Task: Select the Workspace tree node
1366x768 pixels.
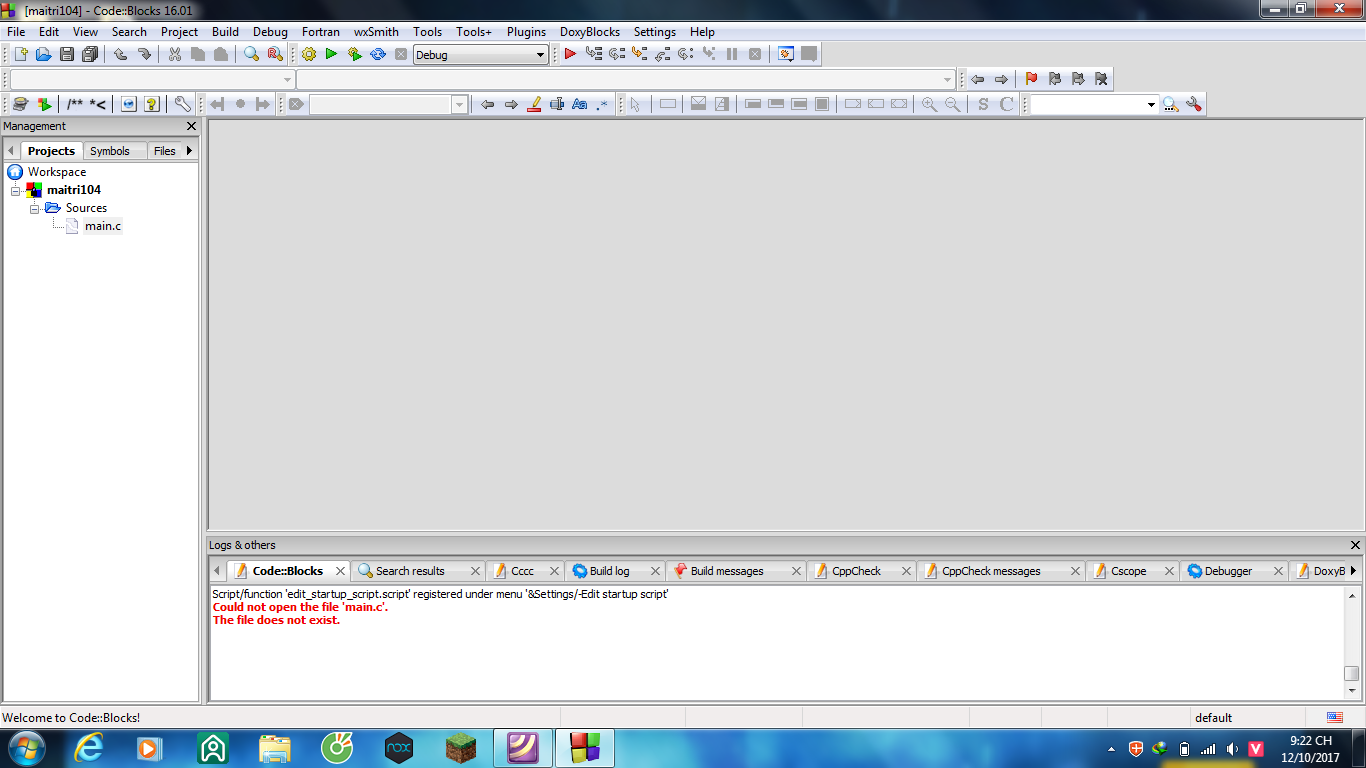Action: (57, 172)
